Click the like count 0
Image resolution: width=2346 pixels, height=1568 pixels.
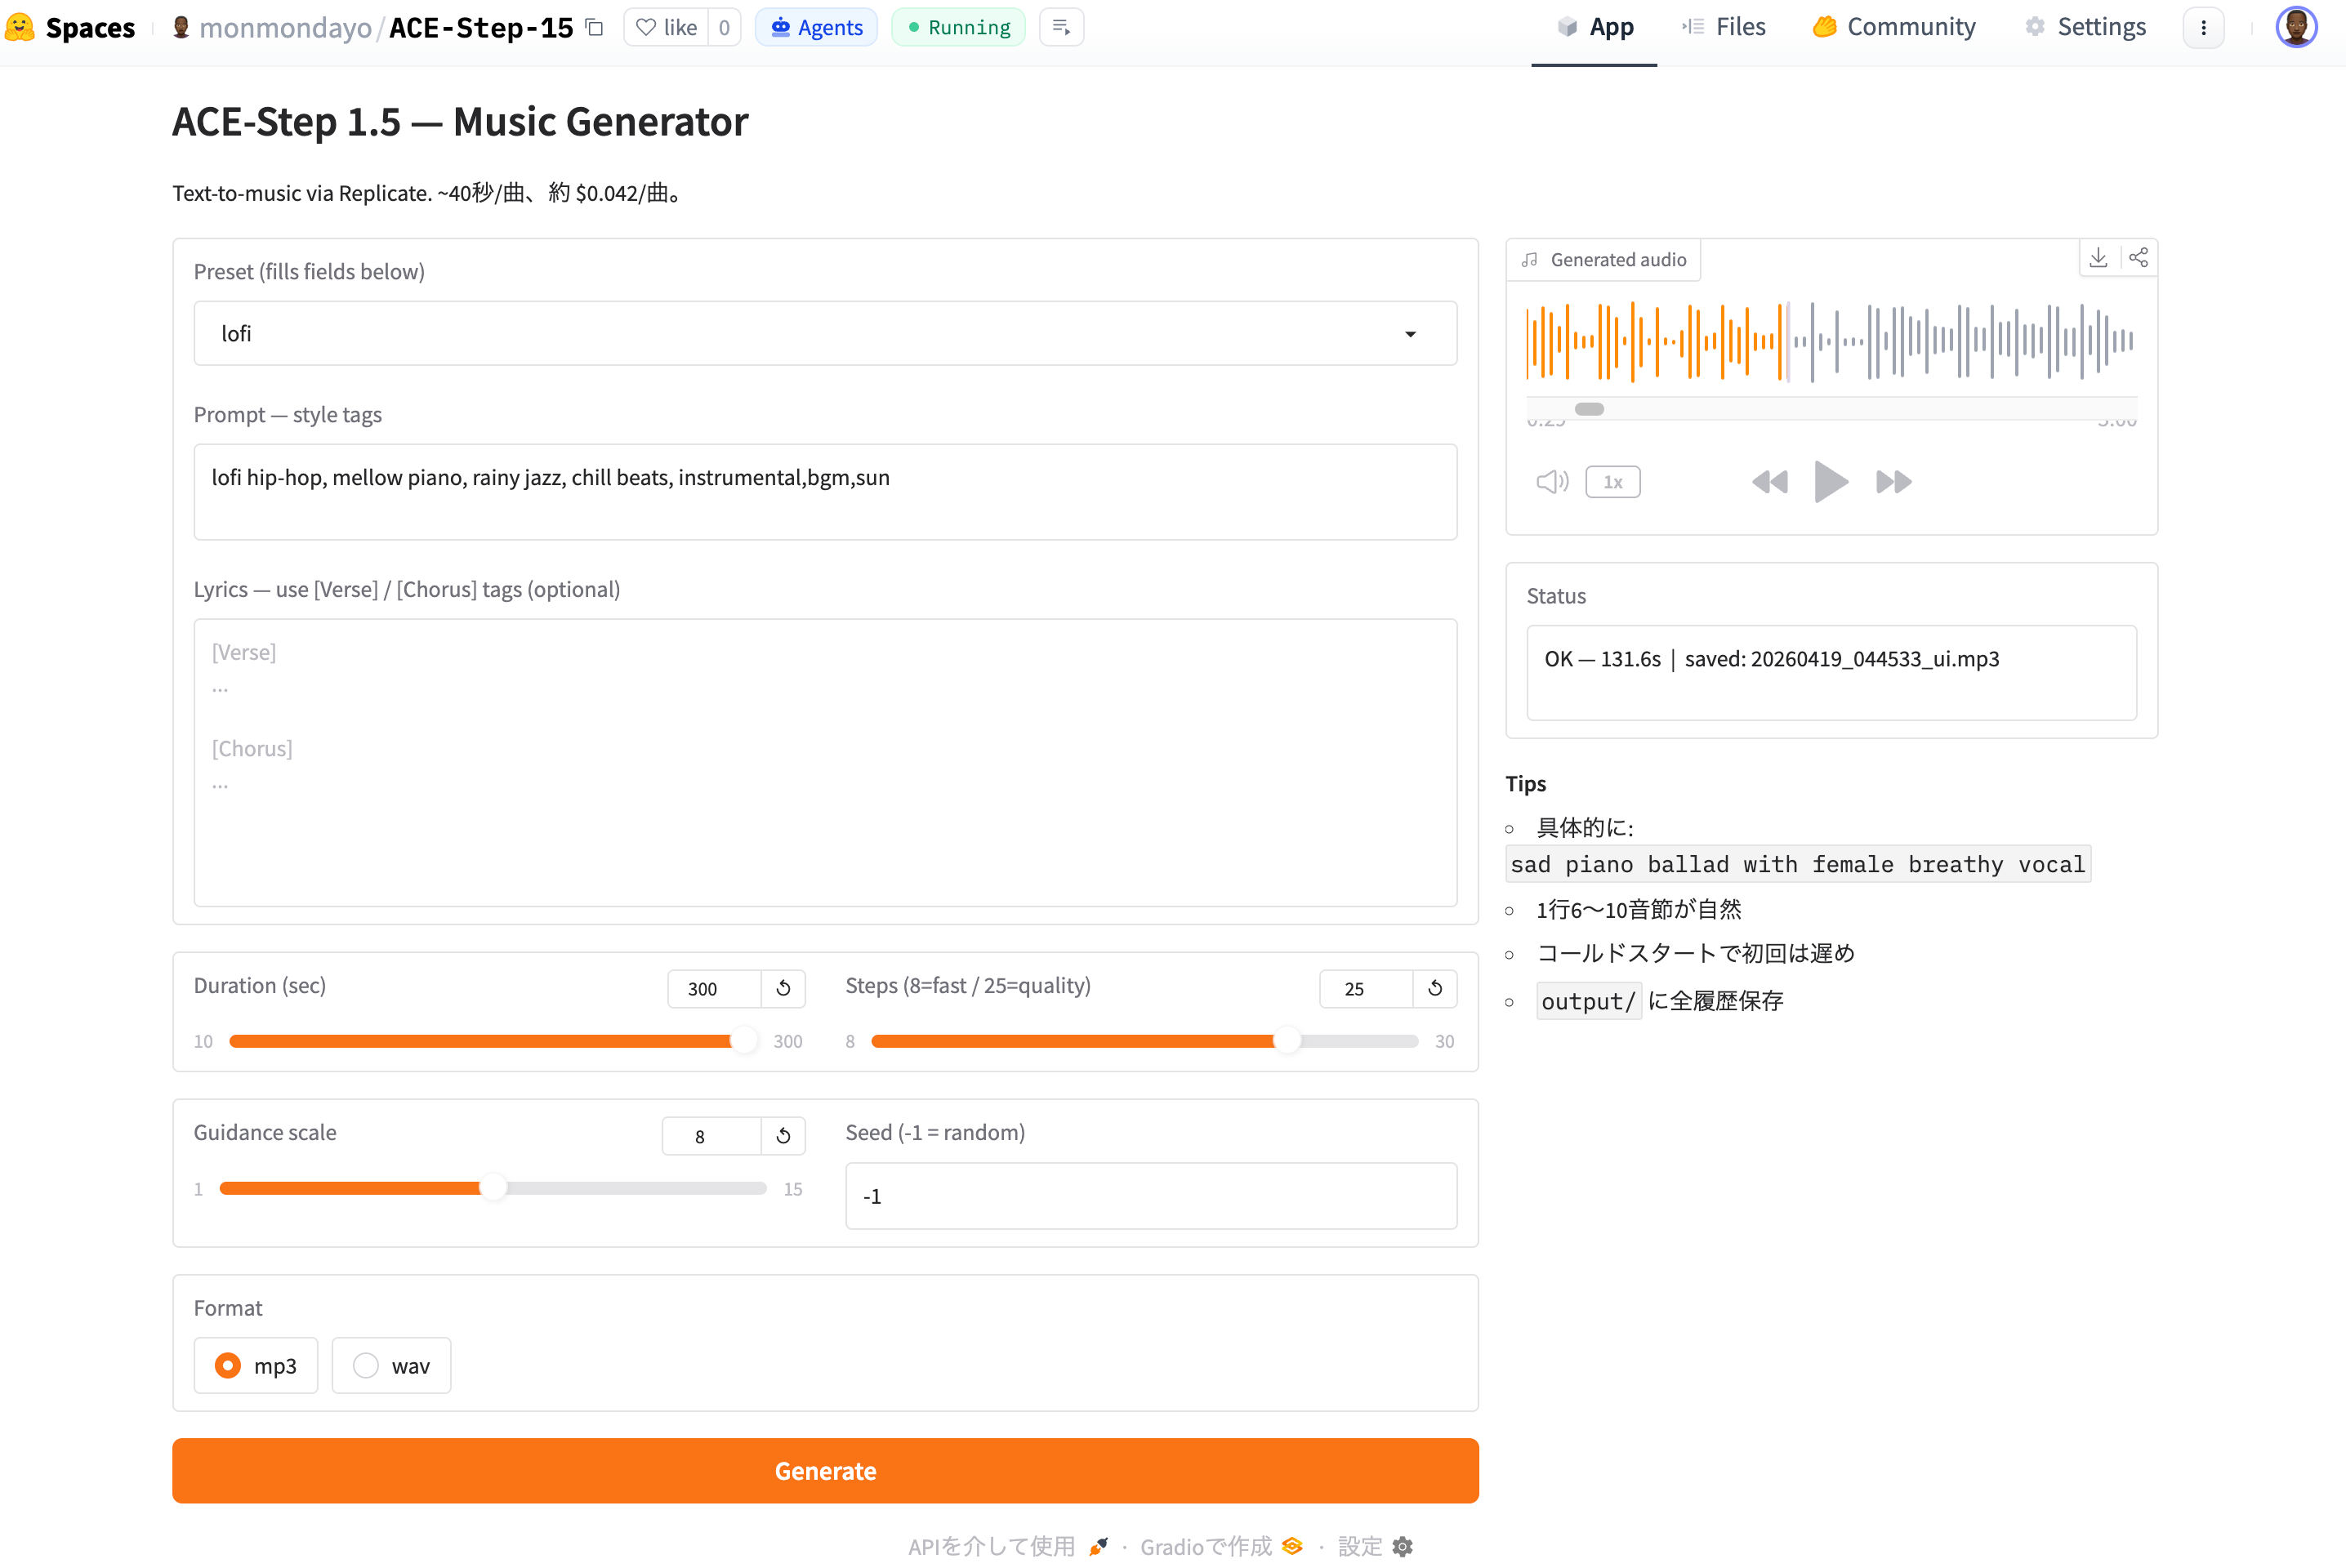tap(724, 27)
